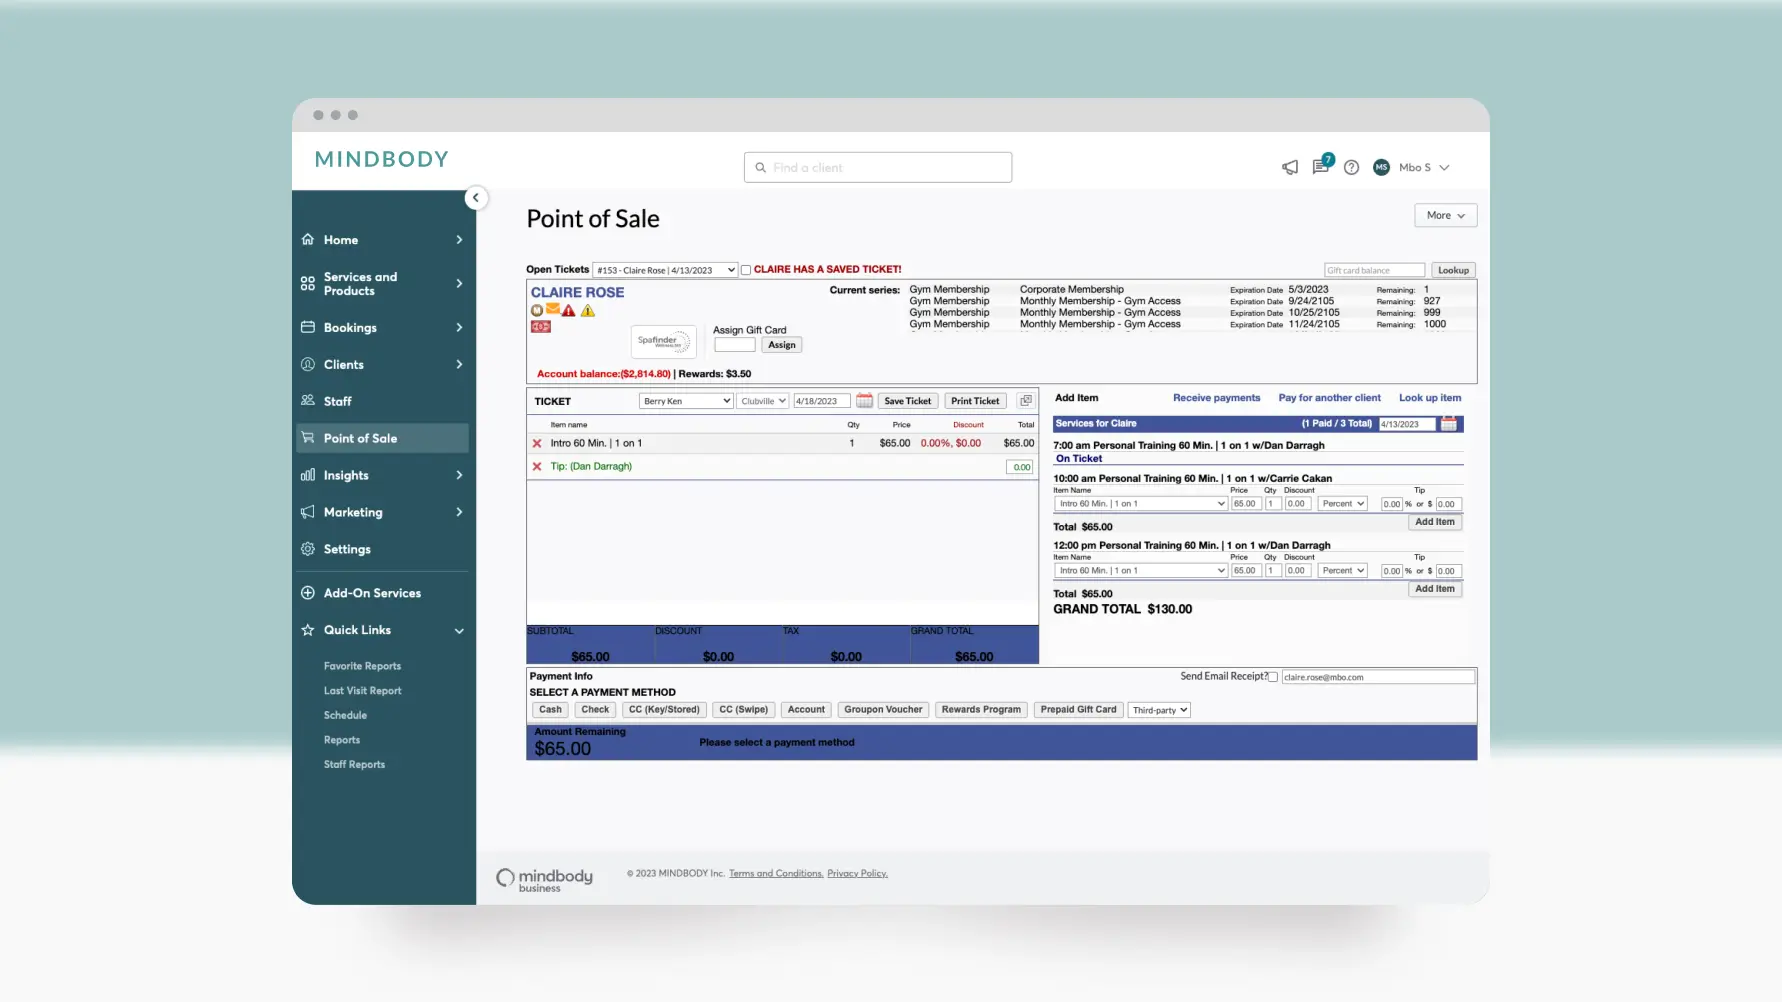The height and width of the screenshot is (1002, 1782).
Task: Focus the Find a client search box
Action: coord(878,168)
